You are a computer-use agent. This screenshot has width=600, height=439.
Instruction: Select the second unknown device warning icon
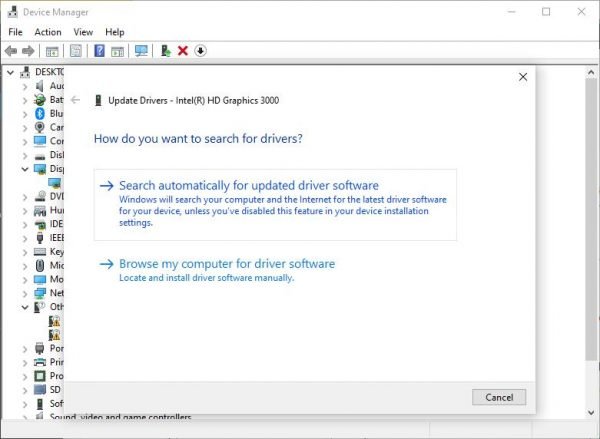[54, 335]
